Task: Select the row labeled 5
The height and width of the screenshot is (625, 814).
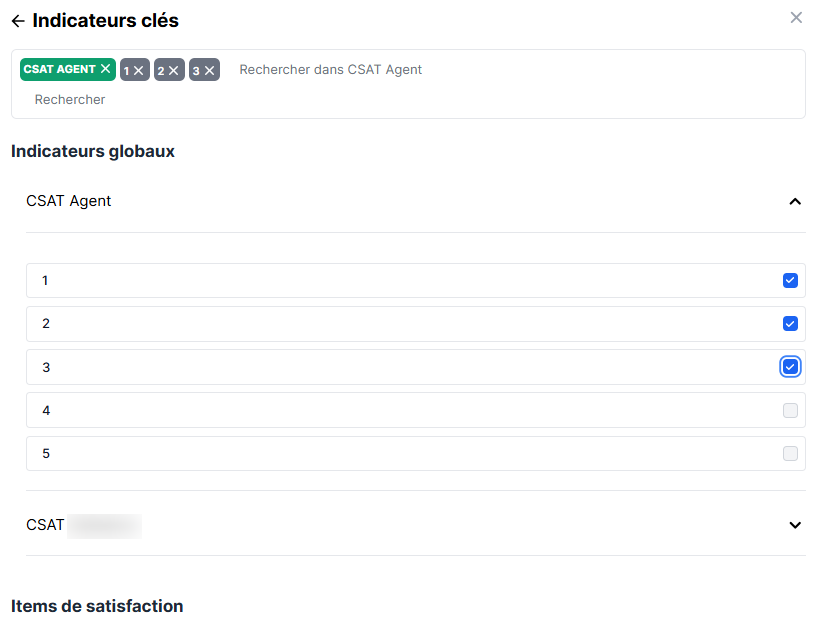Action: [x=400, y=453]
